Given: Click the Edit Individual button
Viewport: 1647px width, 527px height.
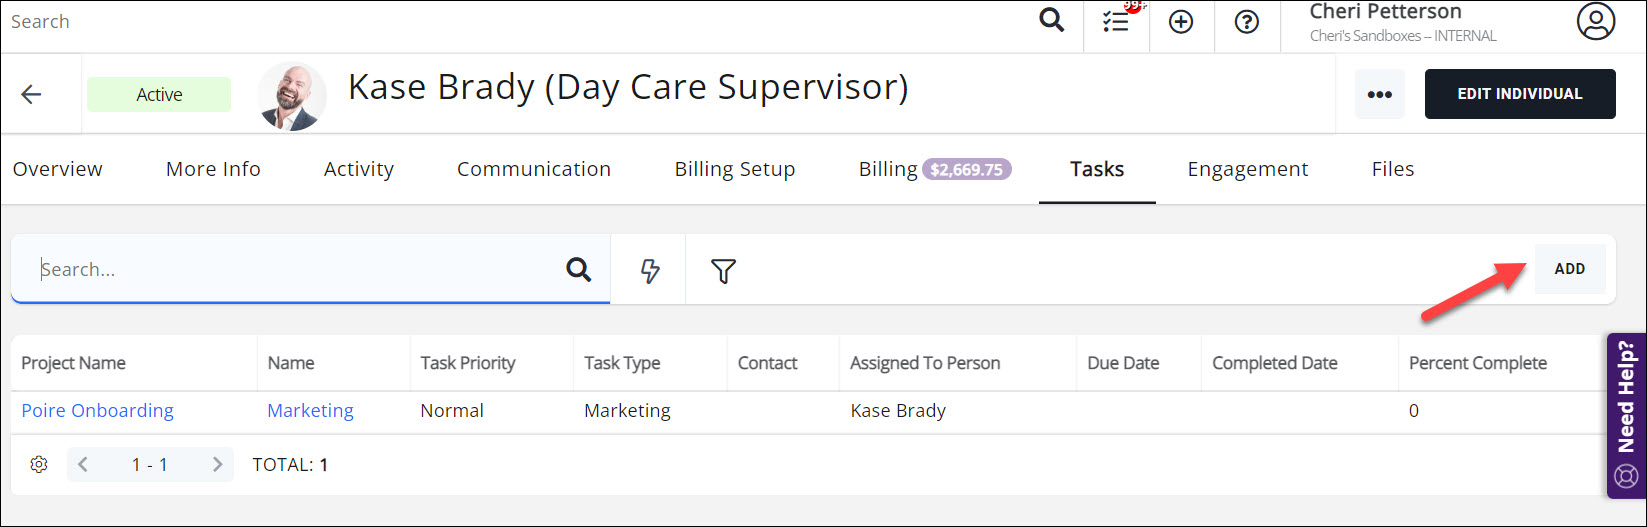Looking at the screenshot, I should (1519, 94).
